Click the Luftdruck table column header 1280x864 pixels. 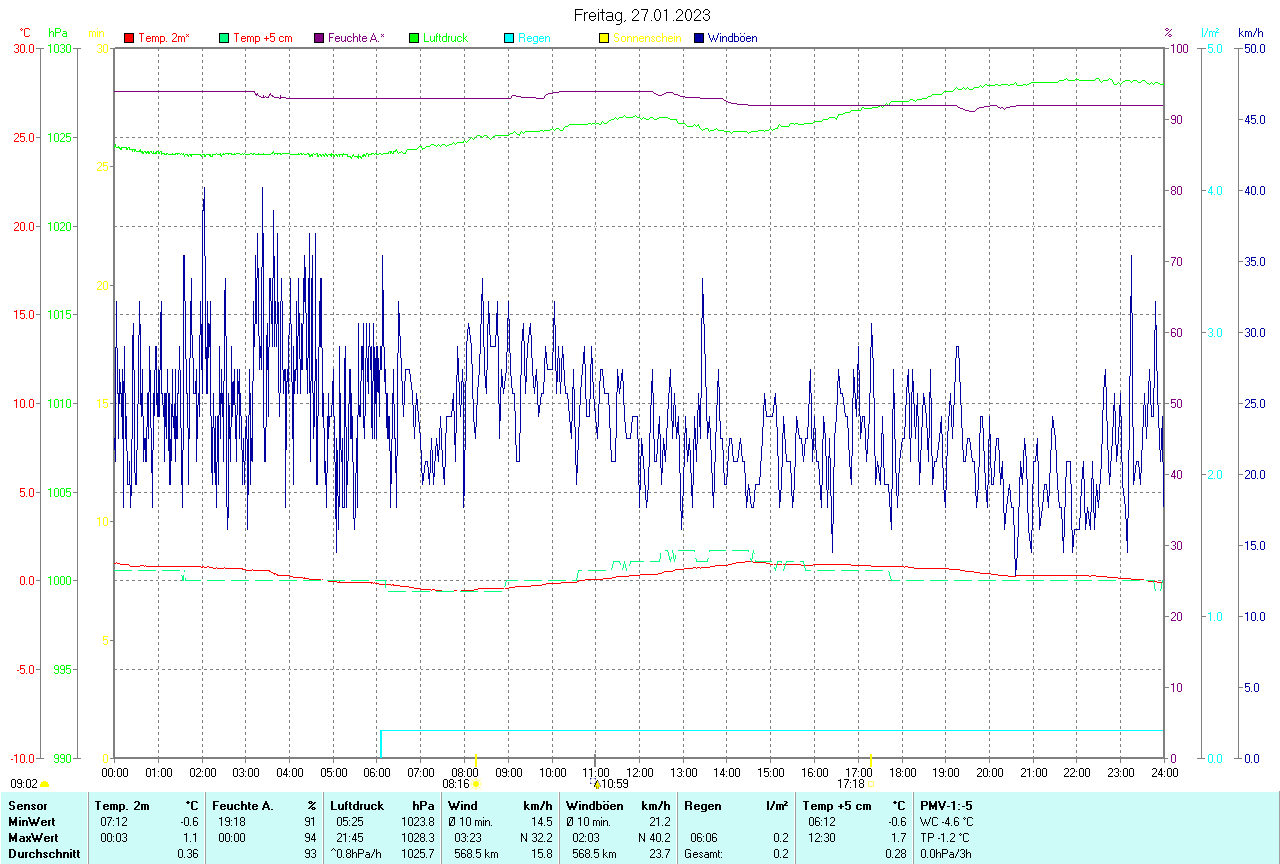tap(359, 806)
